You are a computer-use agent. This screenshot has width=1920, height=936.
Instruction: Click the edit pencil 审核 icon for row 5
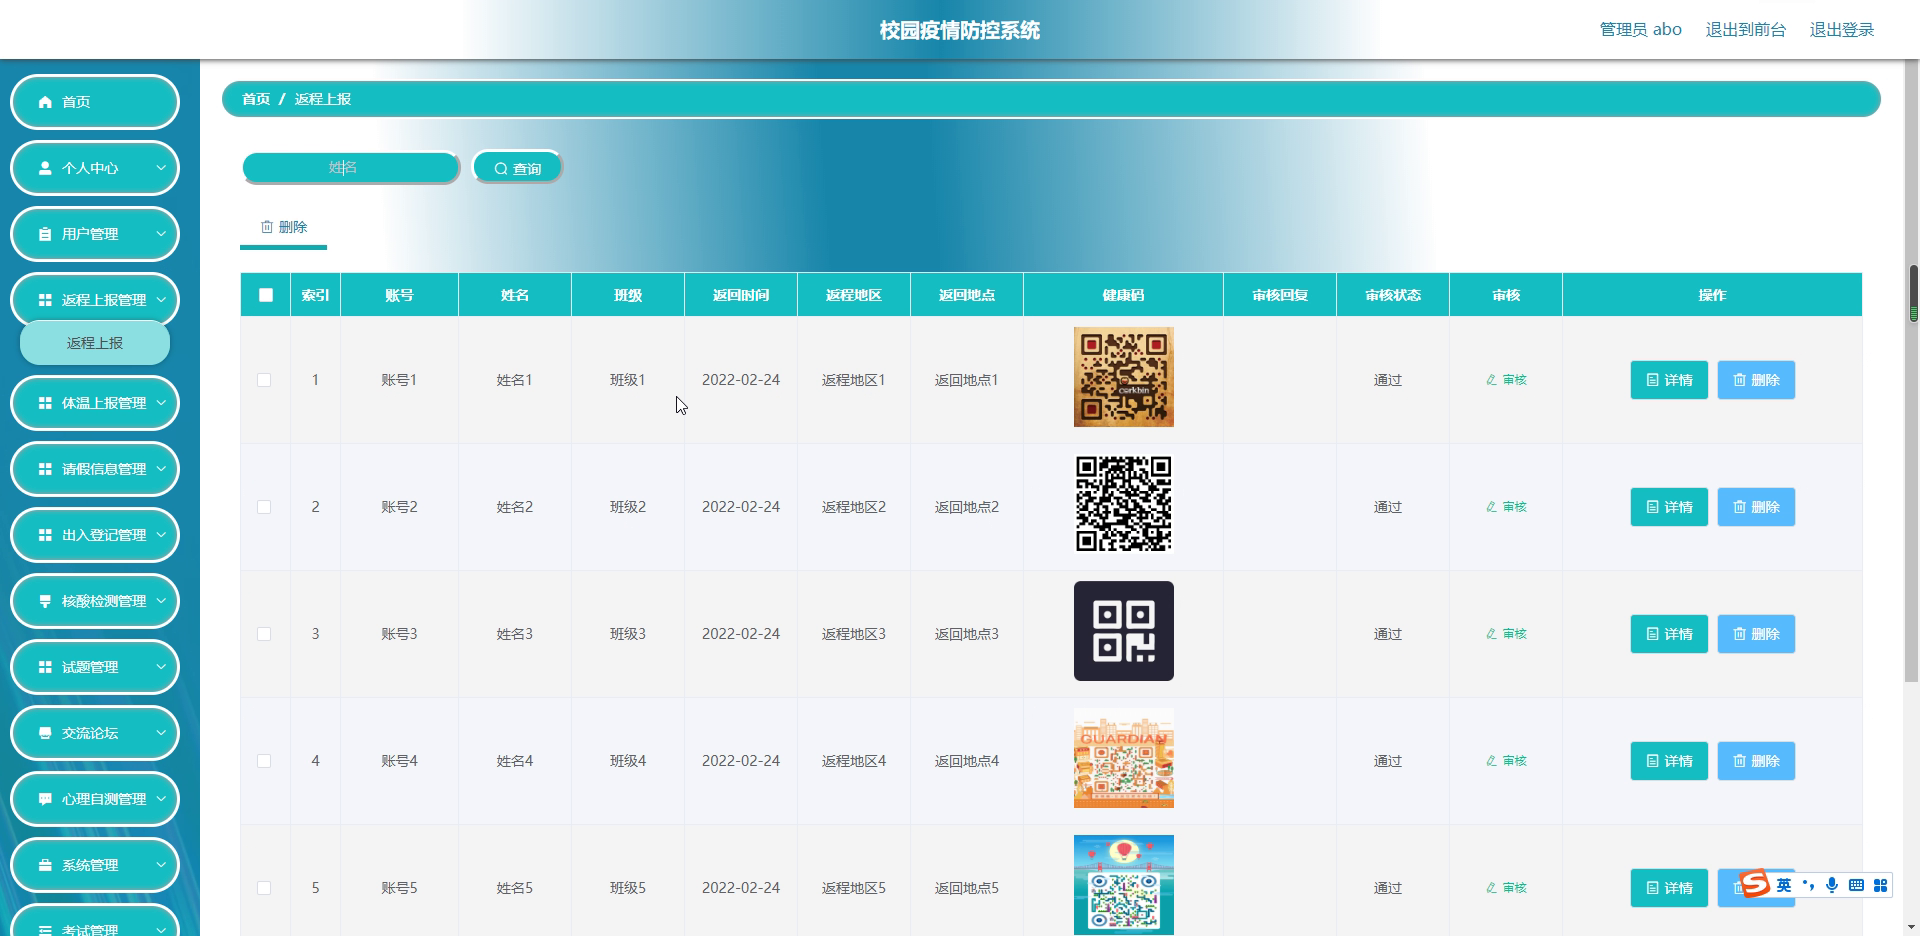[1491, 888]
